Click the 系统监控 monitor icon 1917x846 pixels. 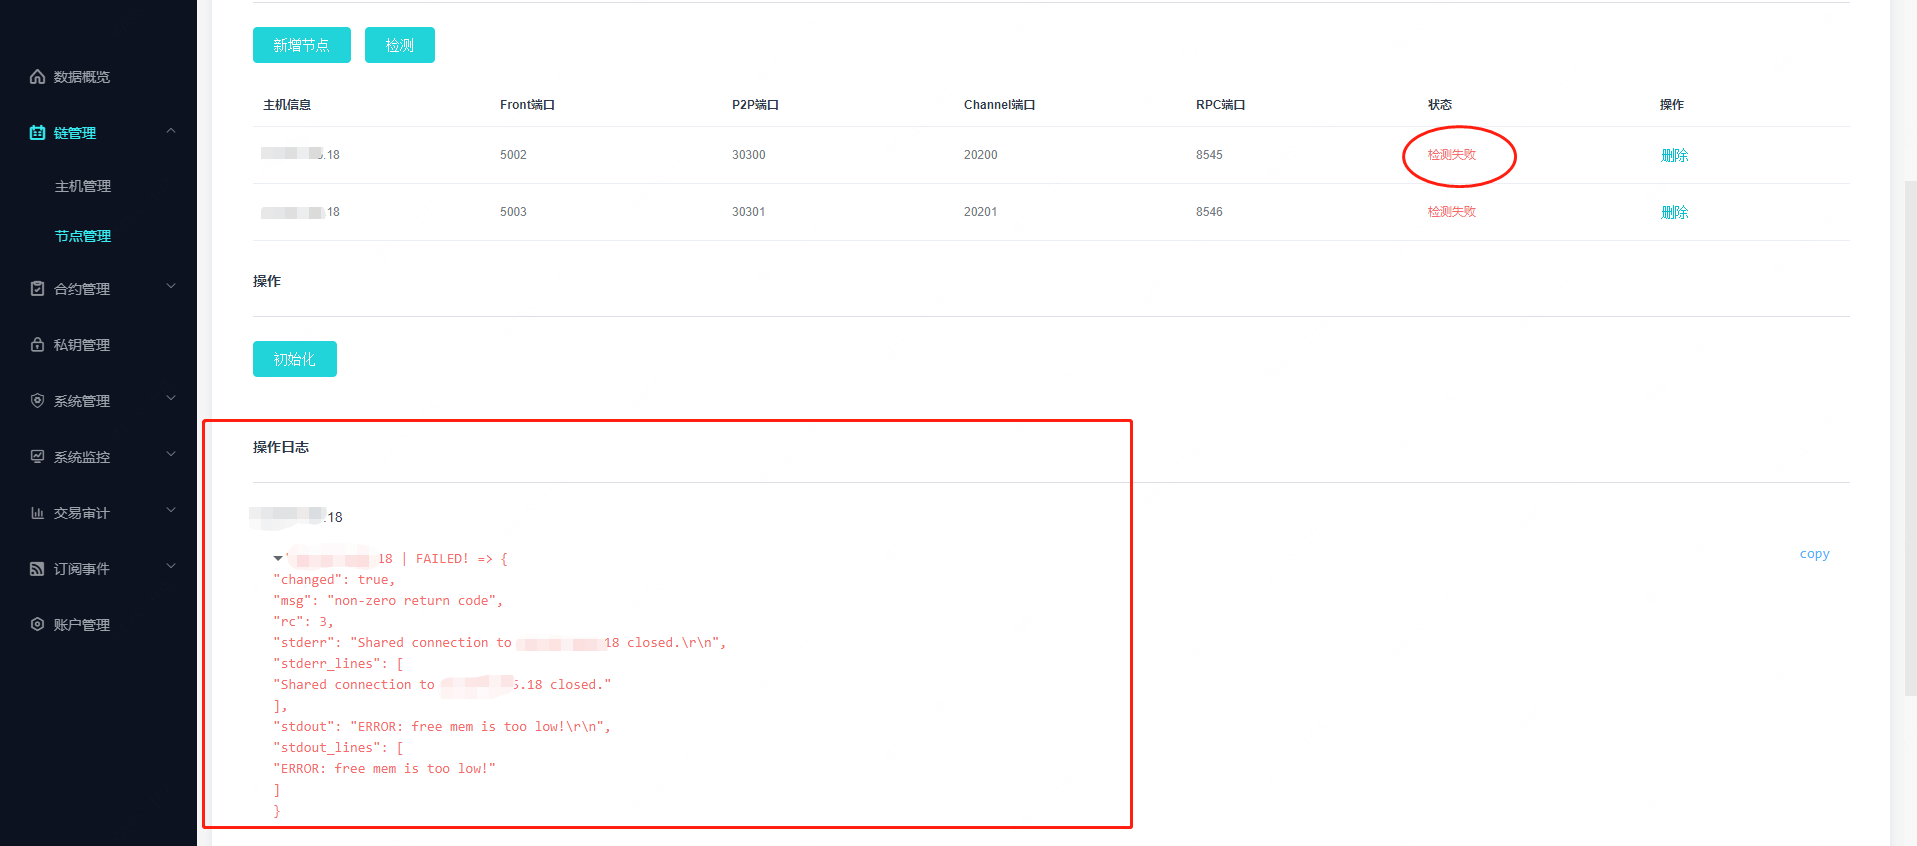pos(37,457)
